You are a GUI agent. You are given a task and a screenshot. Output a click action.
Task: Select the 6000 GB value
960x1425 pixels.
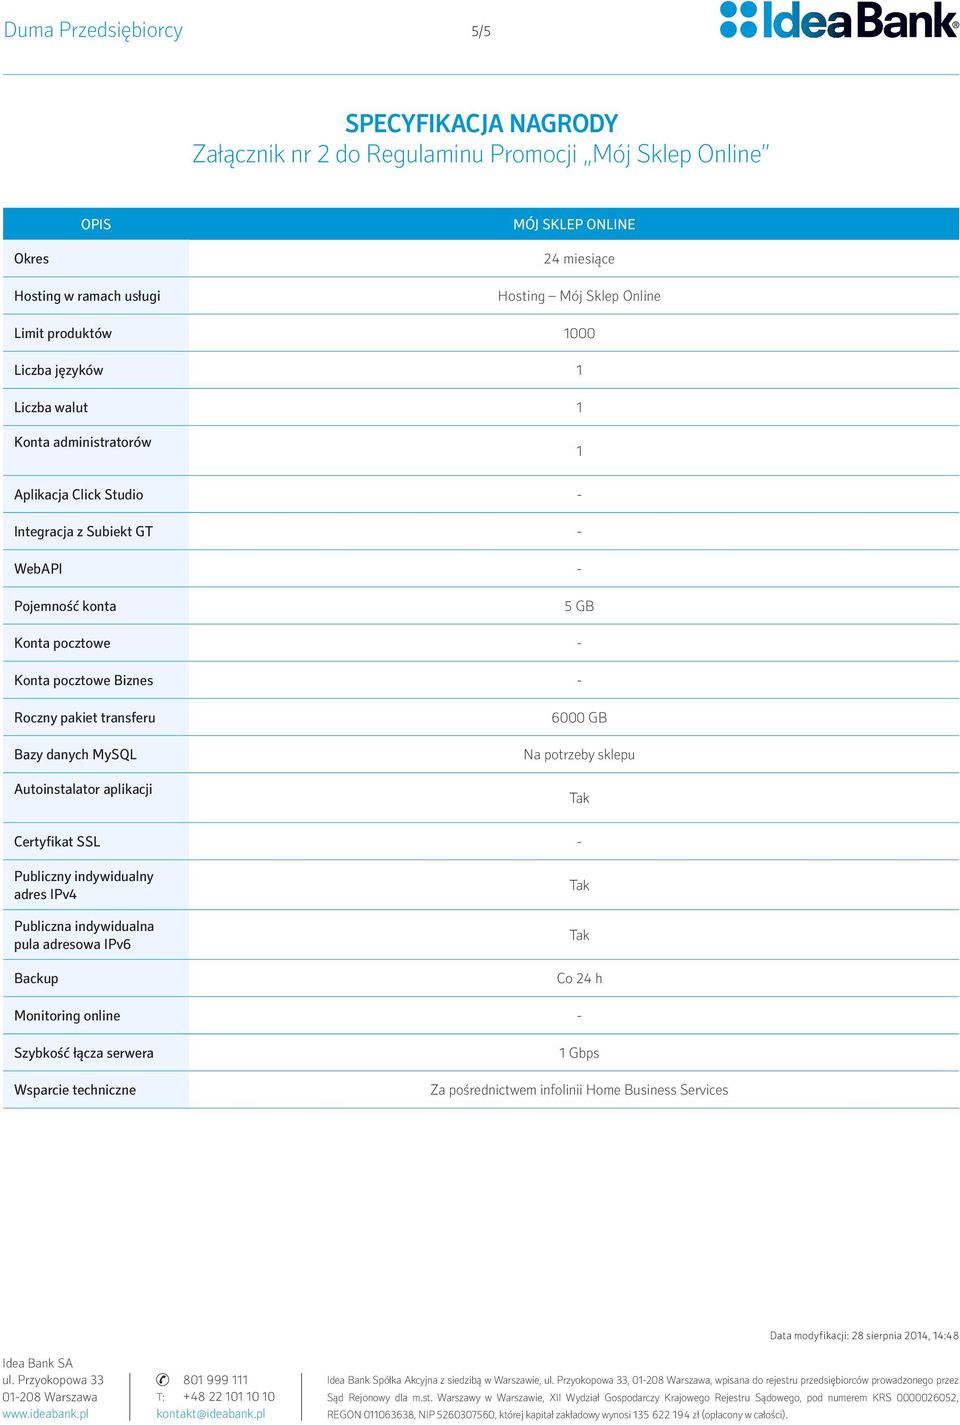point(579,718)
